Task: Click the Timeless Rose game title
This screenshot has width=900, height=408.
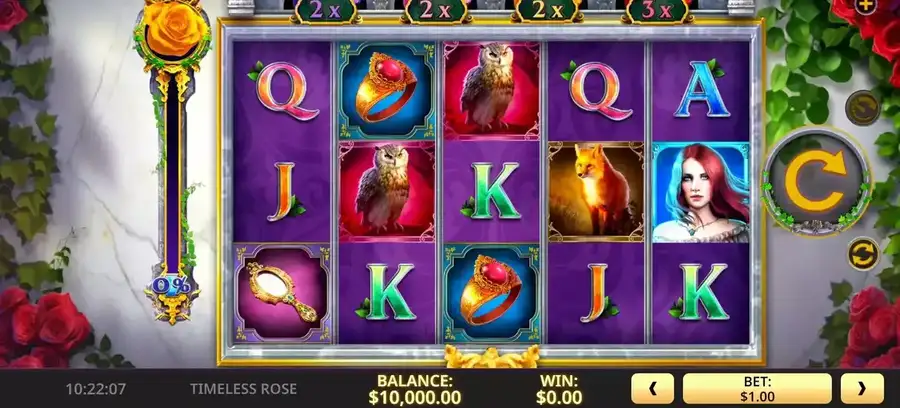Action: pos(243,389)
